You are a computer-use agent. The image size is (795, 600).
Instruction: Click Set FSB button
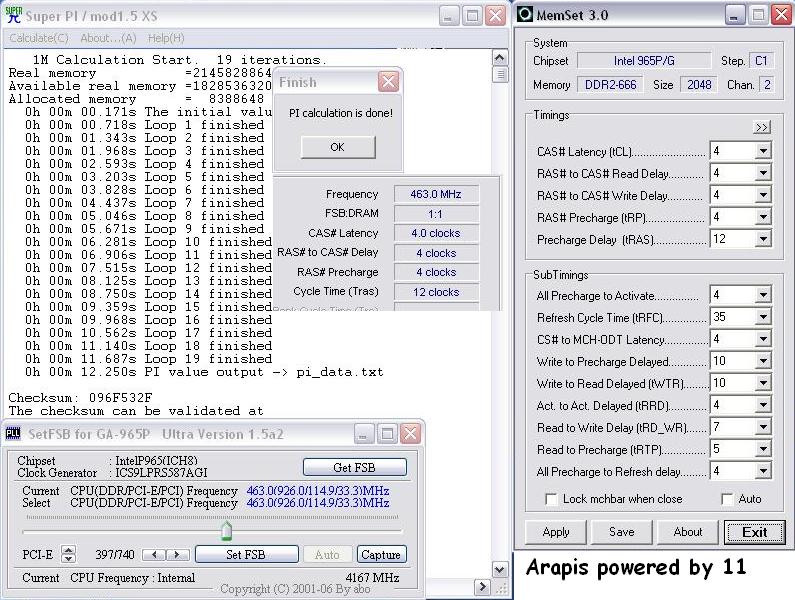(x=246, y=554)
